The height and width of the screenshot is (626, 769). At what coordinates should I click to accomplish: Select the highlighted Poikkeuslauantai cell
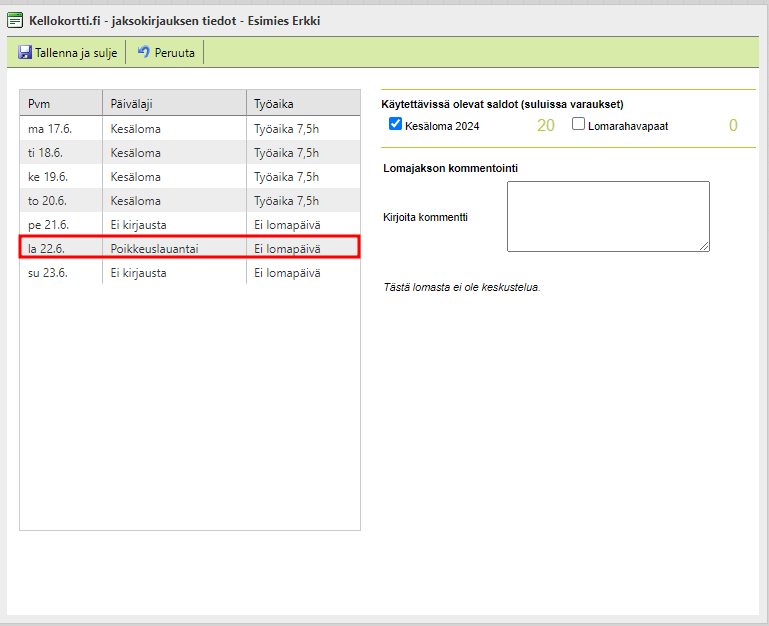click(155, 248)
